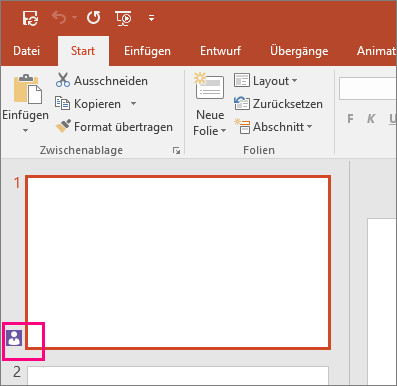Open the Übergänge tab
This screenshot has width=397, height=386.
pyautogui.click(x=299, y=51)
